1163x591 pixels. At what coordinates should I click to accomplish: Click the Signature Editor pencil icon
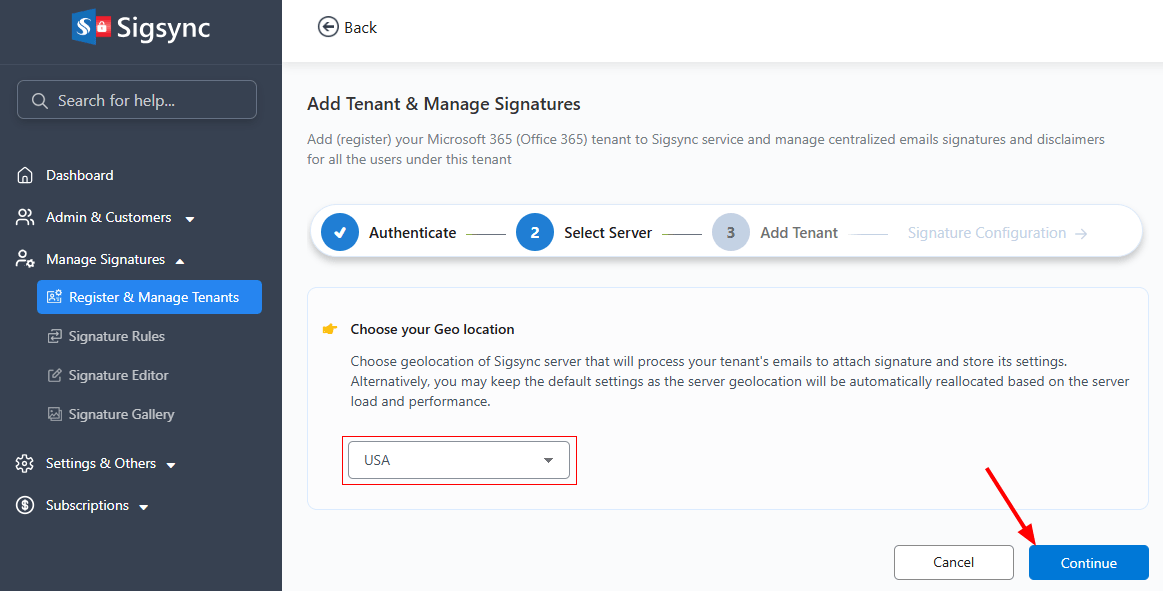[55, 375]
